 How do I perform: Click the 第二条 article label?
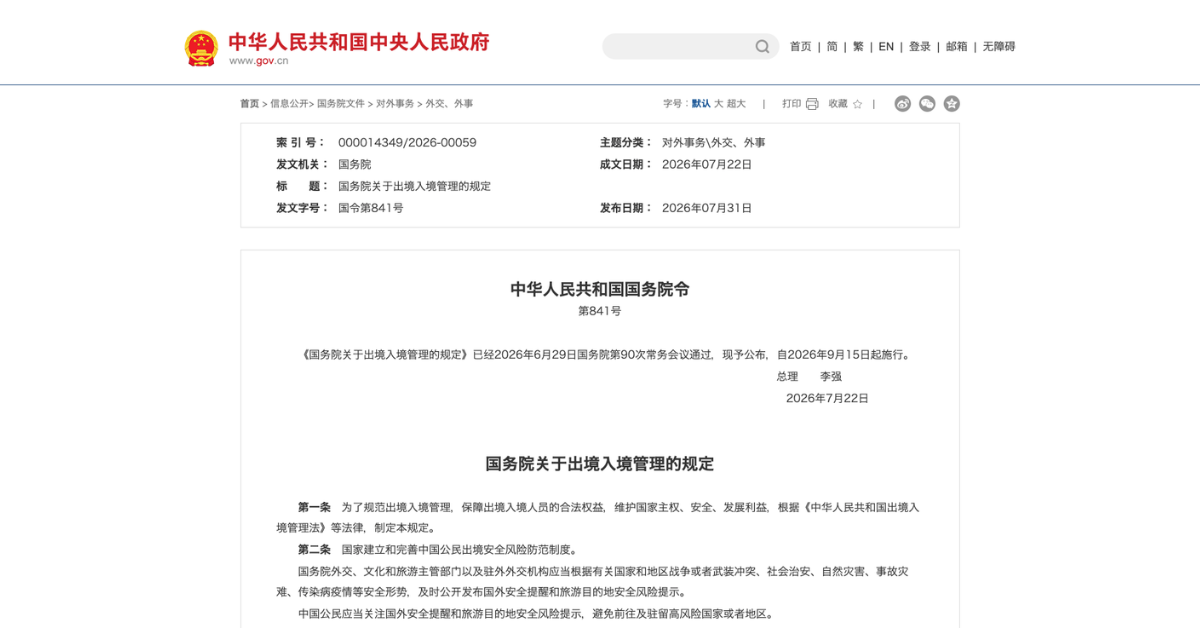[x=314, y=550]
